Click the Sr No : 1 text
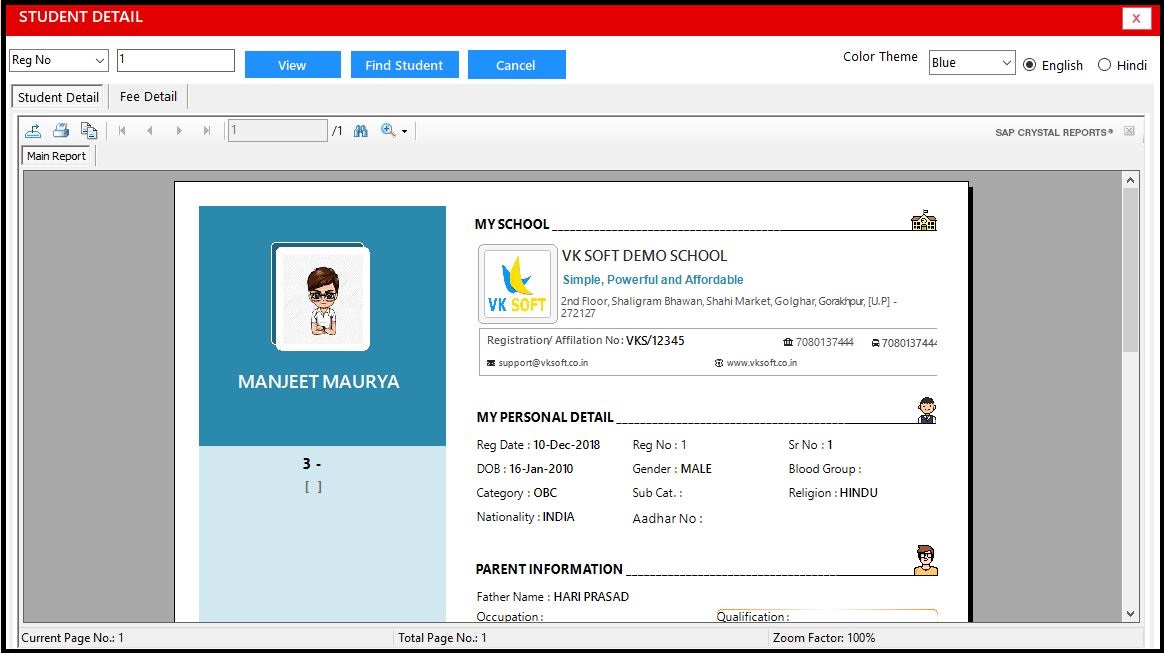The height and width of the screenshot is (653, 1164). point(810,444)
